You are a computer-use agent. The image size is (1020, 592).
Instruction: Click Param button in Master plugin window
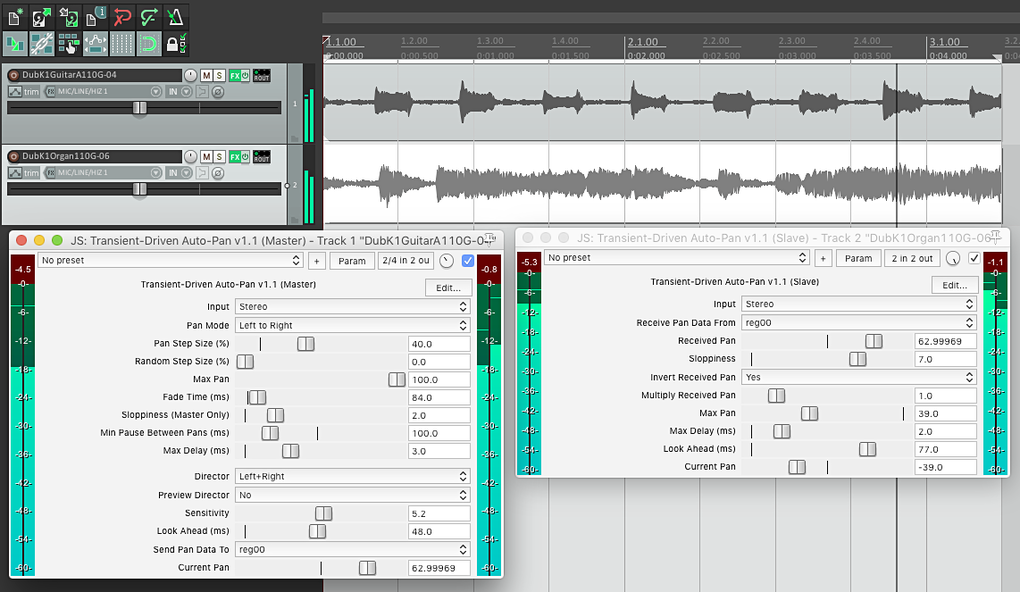352,261
